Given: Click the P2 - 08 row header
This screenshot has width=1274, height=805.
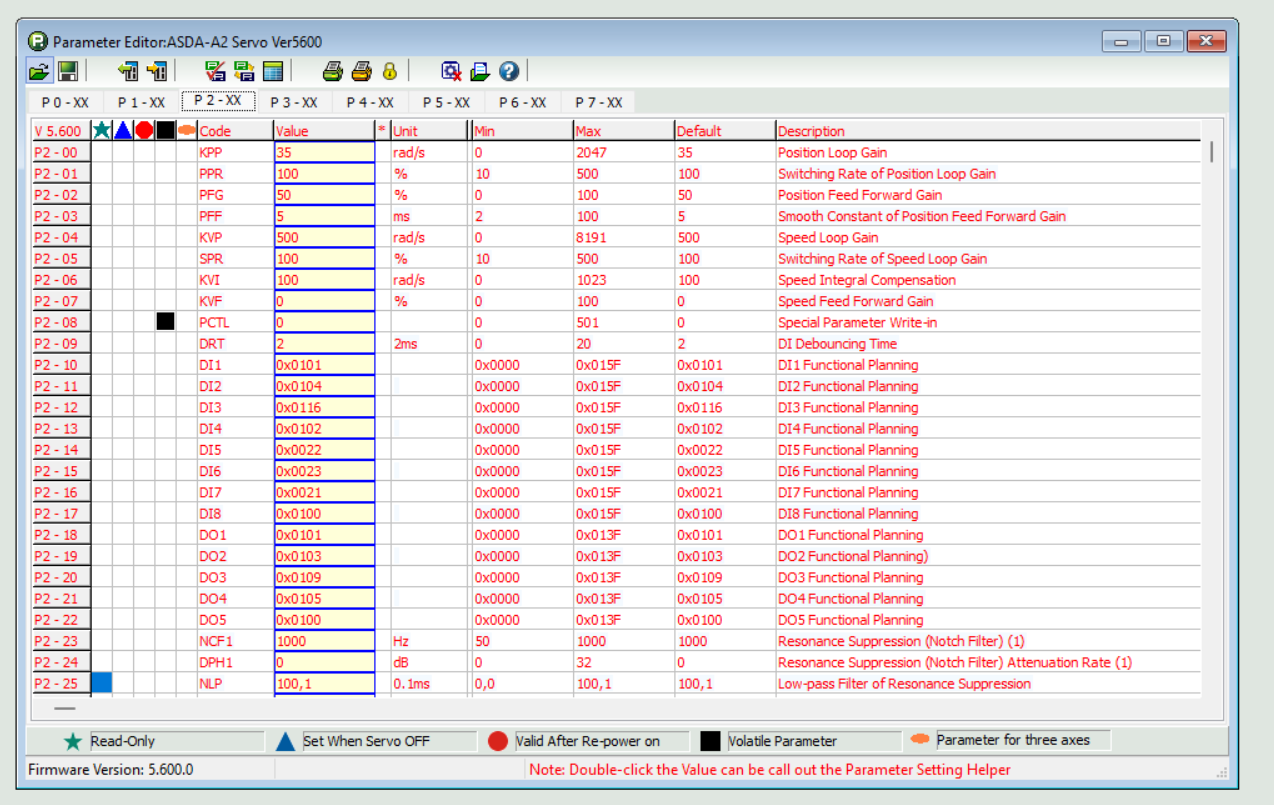Looking at the screenshot, I should click(x=60, y=323).
